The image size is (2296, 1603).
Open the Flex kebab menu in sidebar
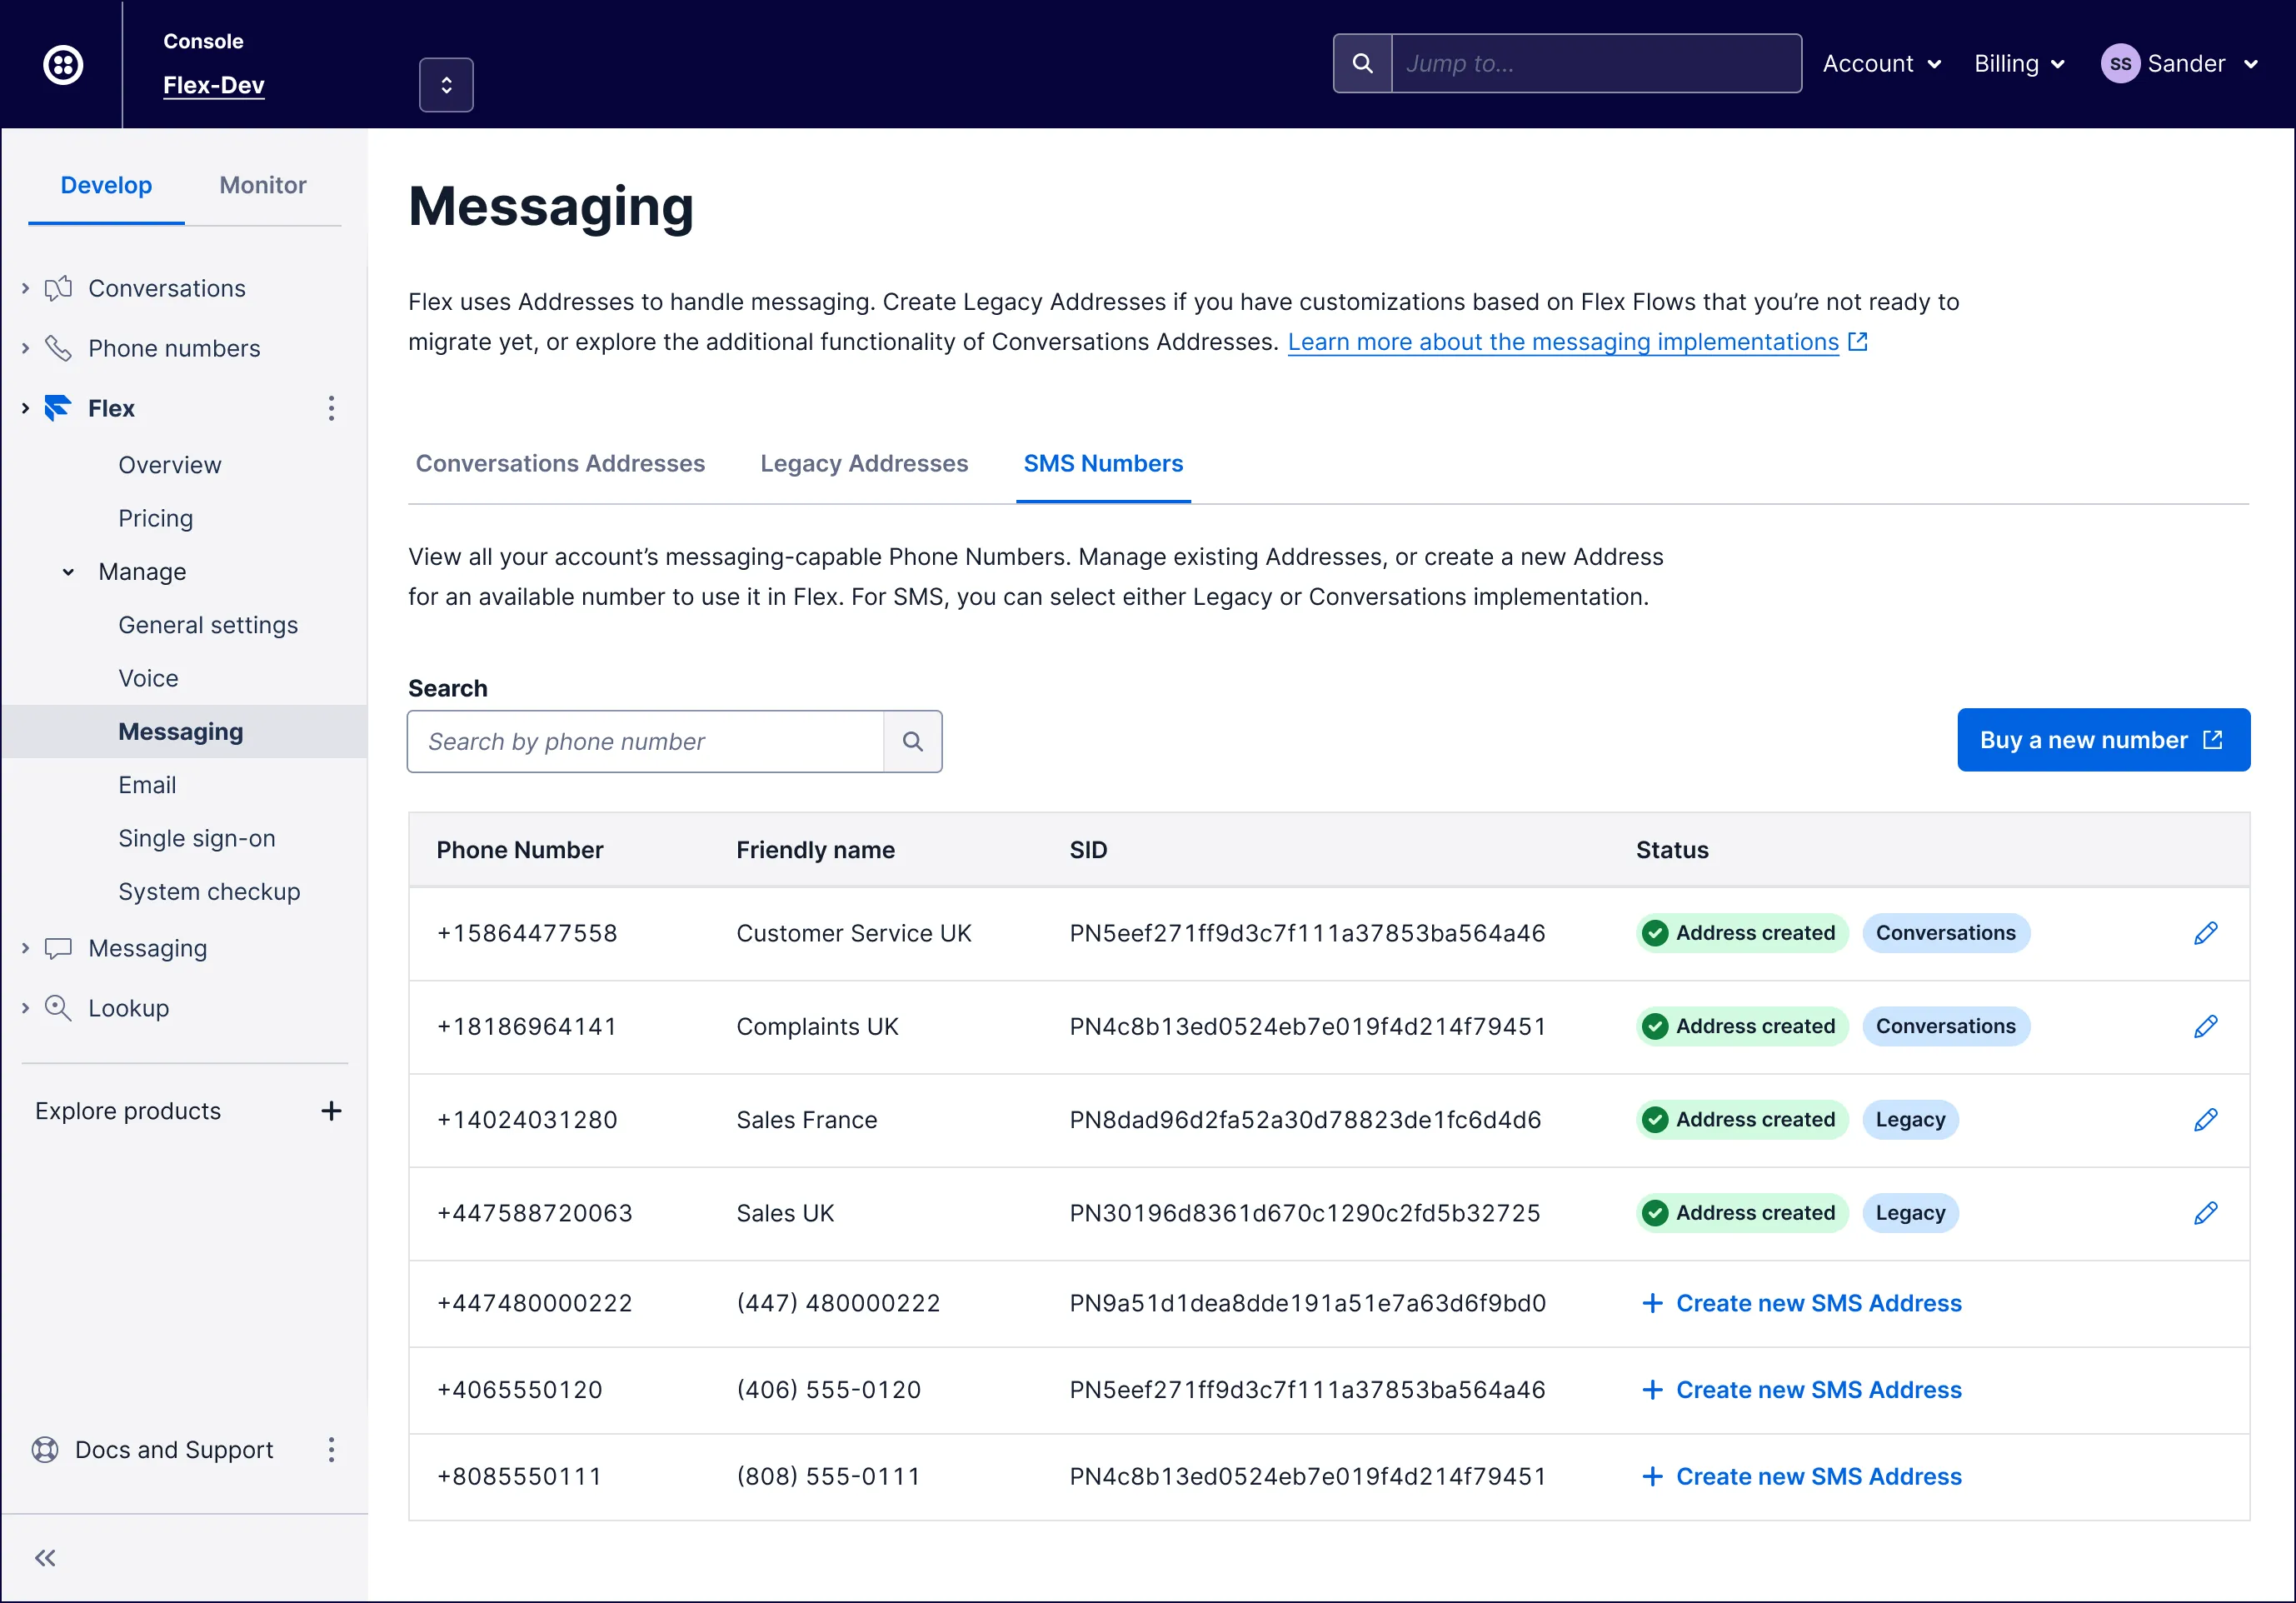pyautogui.click(x=331, y=408)
